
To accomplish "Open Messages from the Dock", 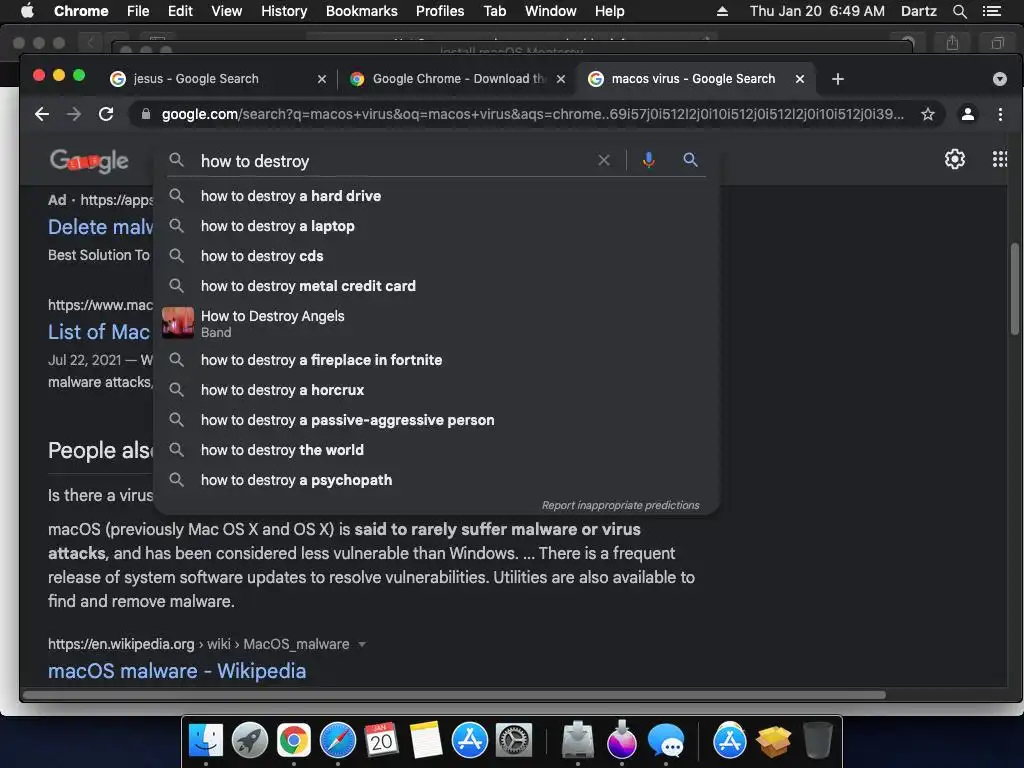I will [665, 741].
